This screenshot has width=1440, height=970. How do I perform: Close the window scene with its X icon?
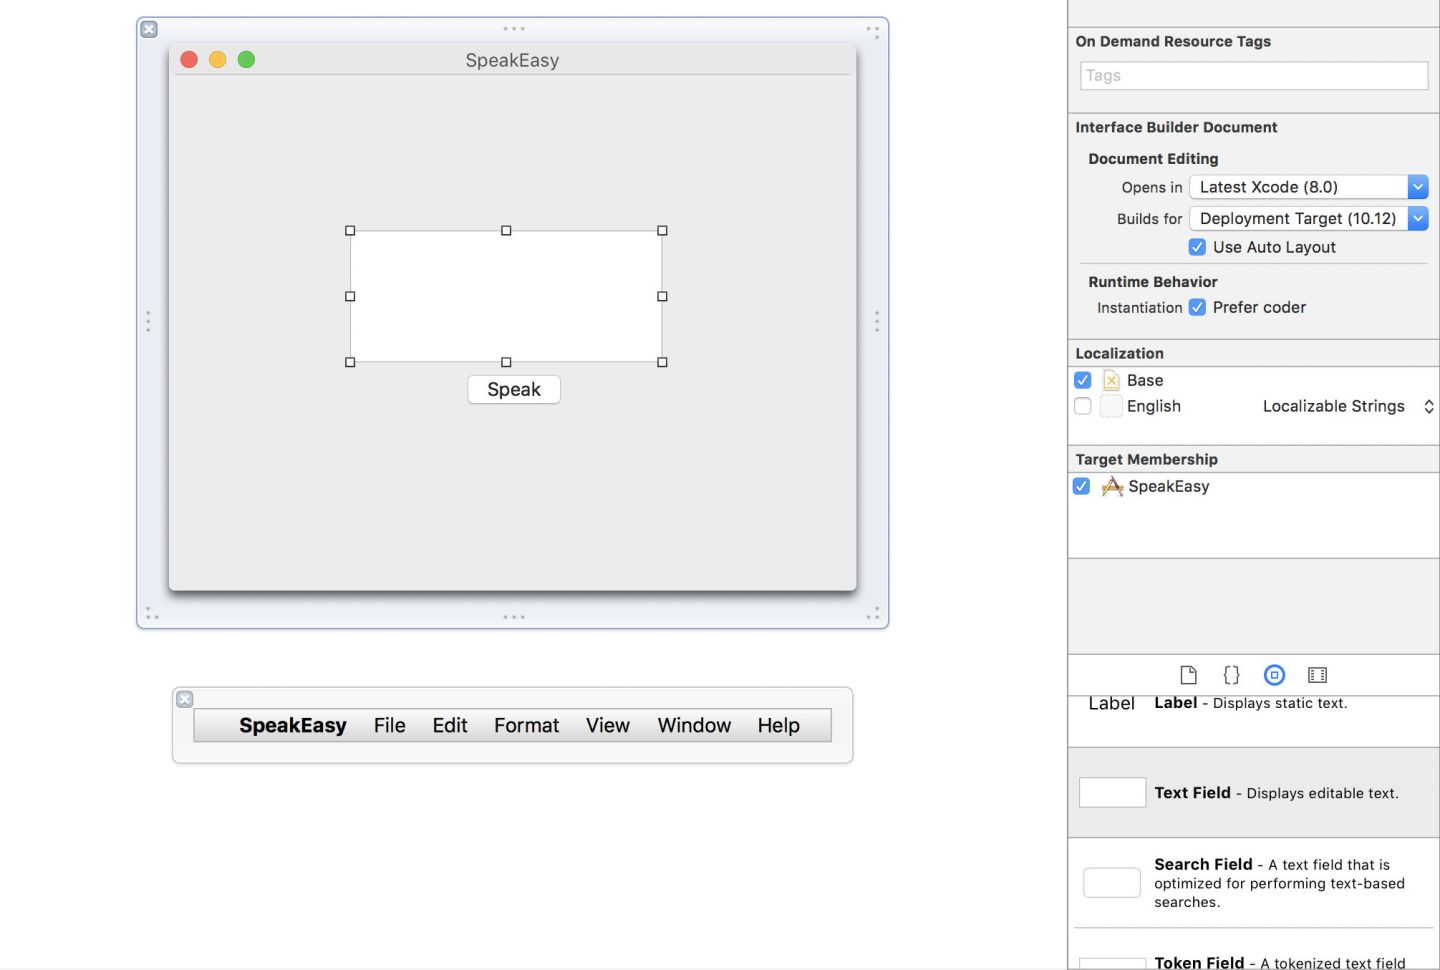[x=149, y=29]
